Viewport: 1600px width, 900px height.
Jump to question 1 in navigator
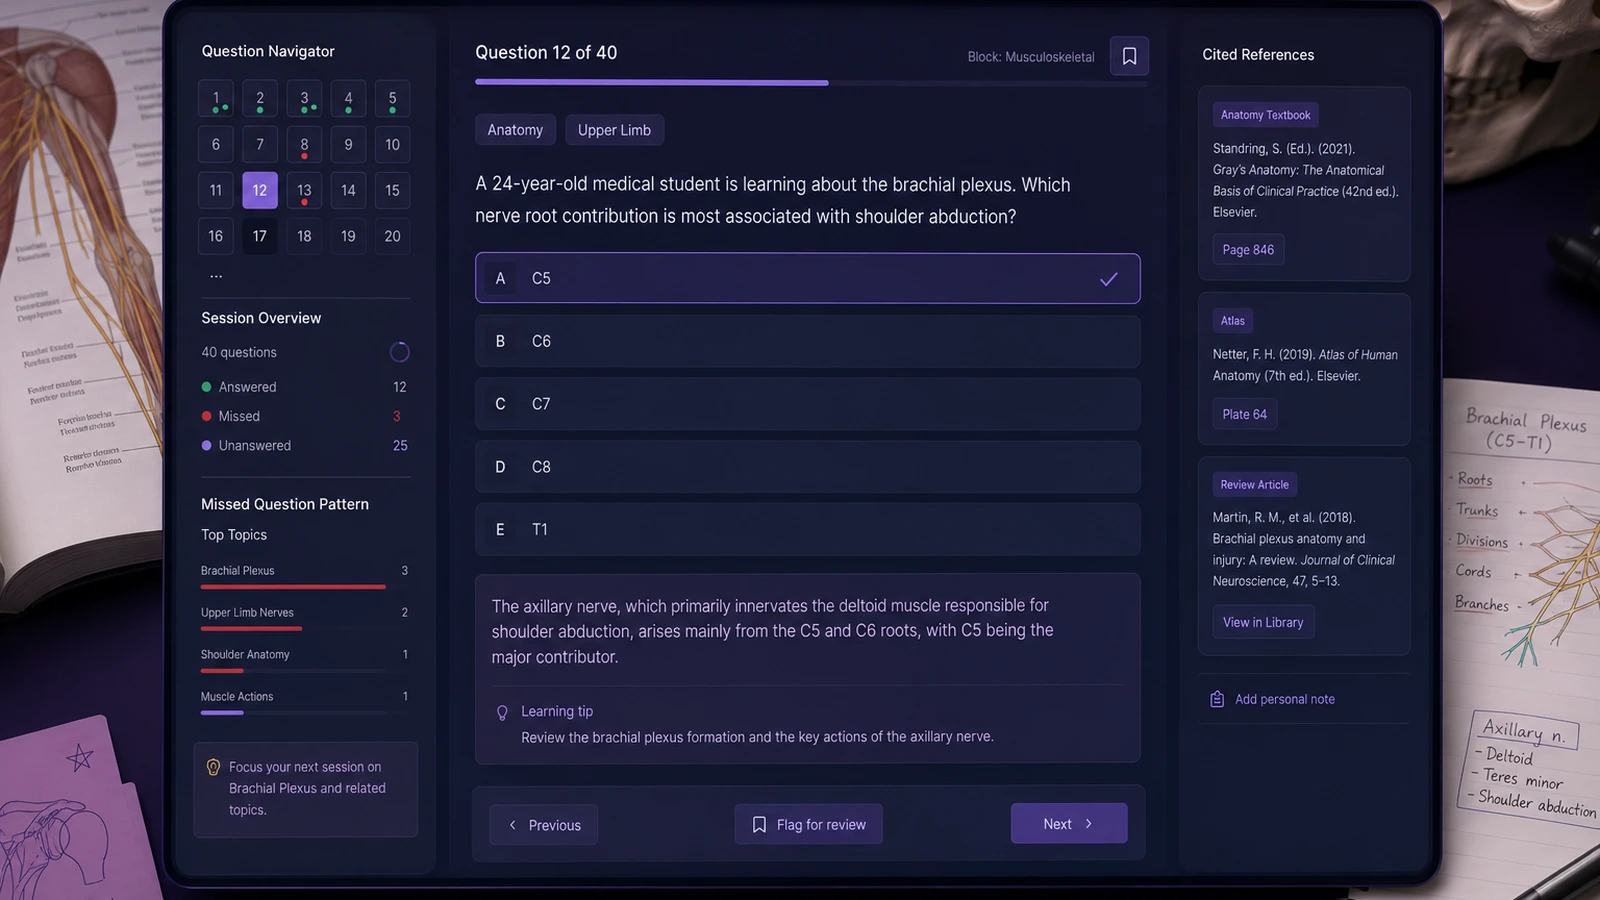click(x=216, y=99)
